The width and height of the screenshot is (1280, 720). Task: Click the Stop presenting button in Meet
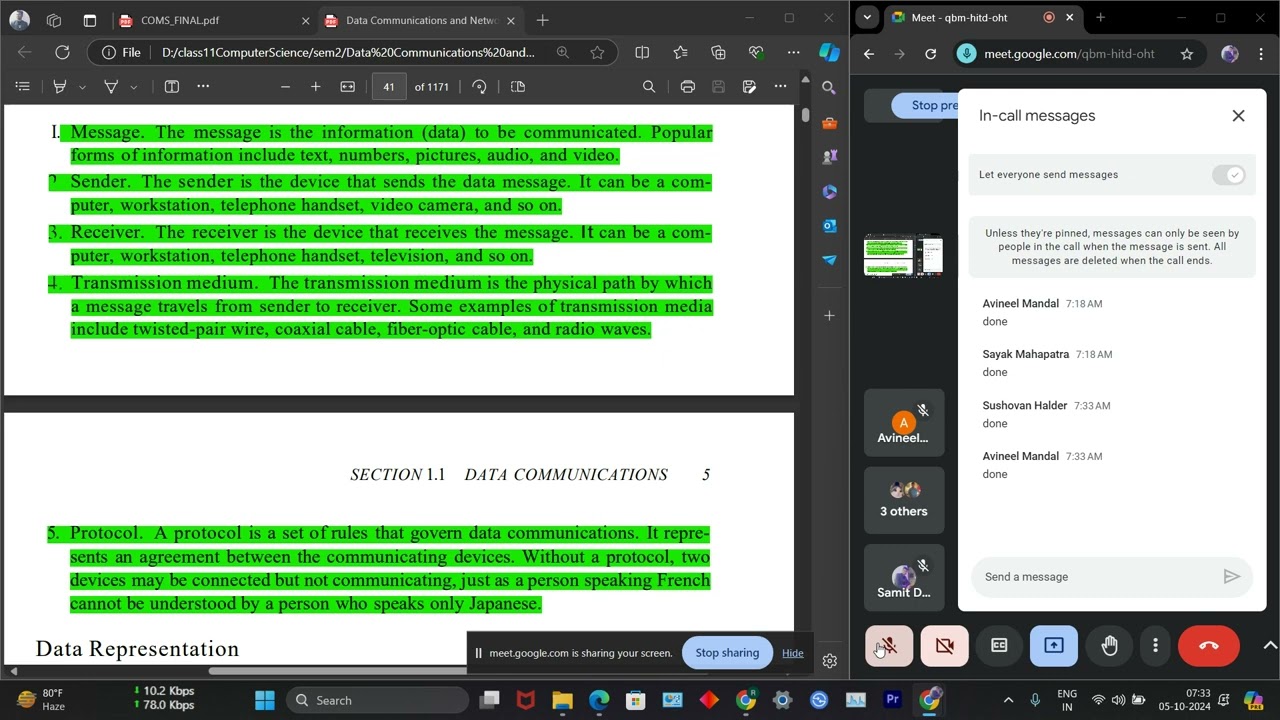[x=926, y=105]
